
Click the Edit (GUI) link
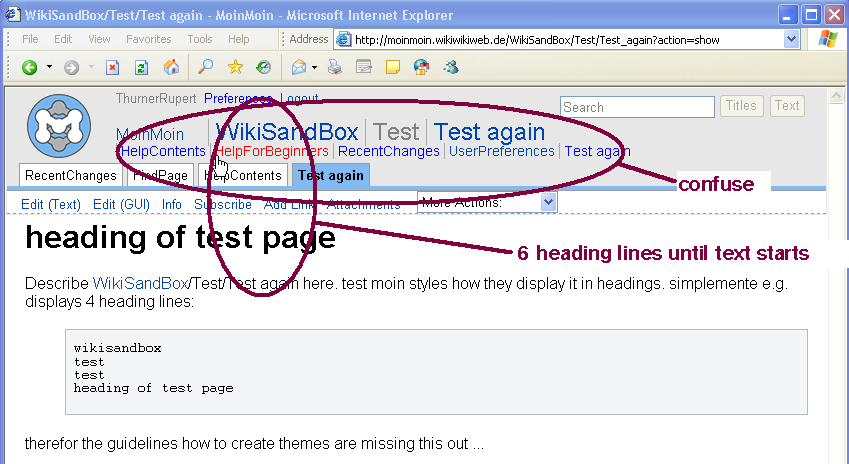pyautogui.click(x=121, y=205)
